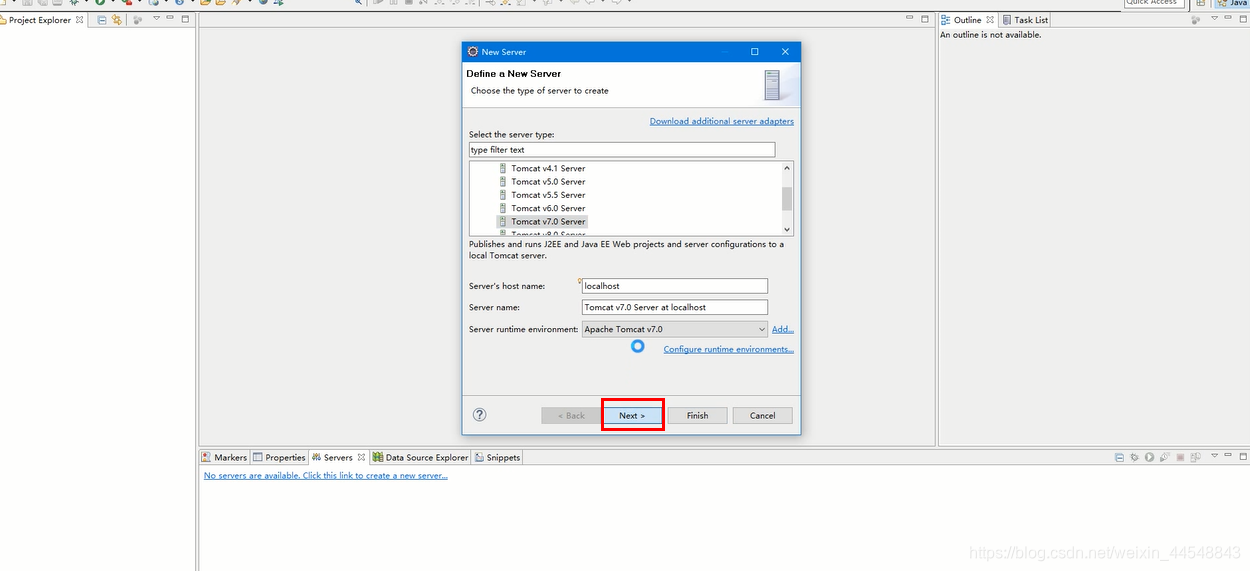
Task: Minimize the Servers panel
Action: pos(1228,455)
